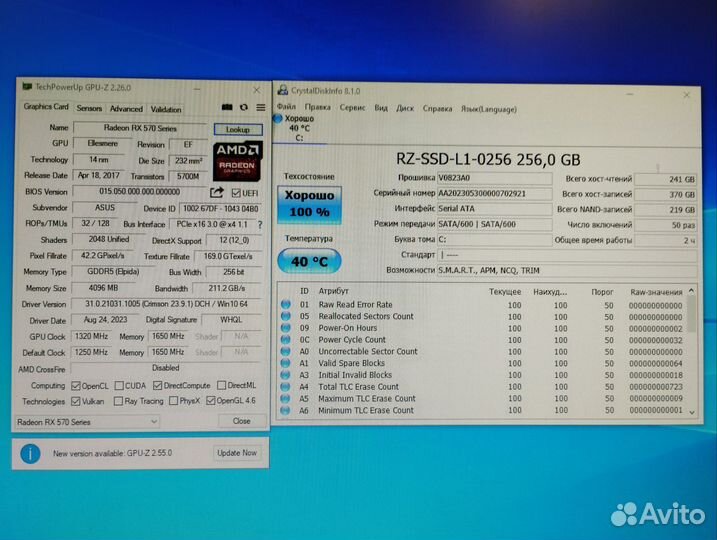Click the SMART list scroll down arrow
This screenshot has height=540, width=717.
691,412
